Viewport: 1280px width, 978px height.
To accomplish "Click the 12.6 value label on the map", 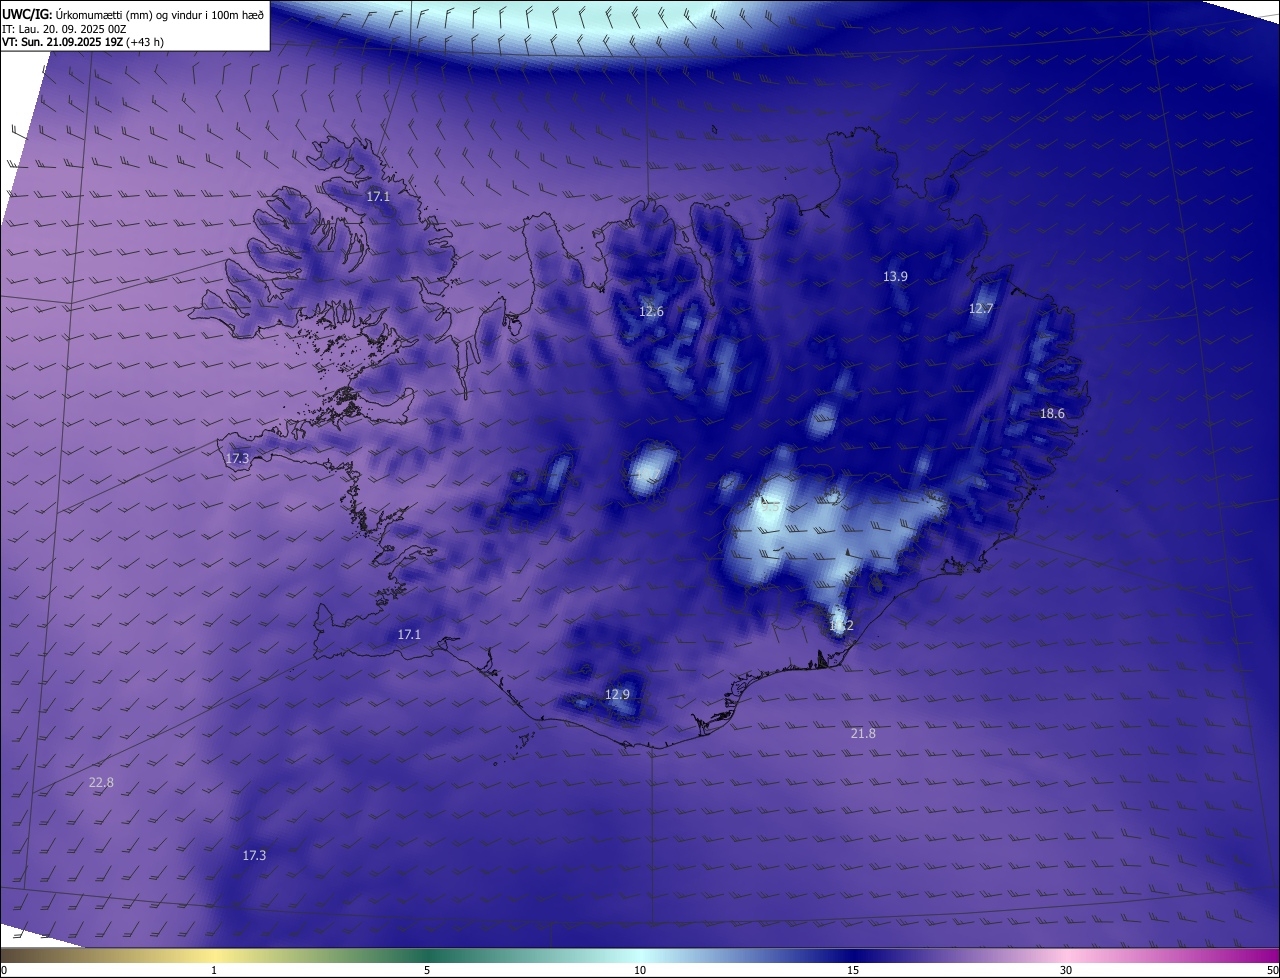I will tap(651, 312).
